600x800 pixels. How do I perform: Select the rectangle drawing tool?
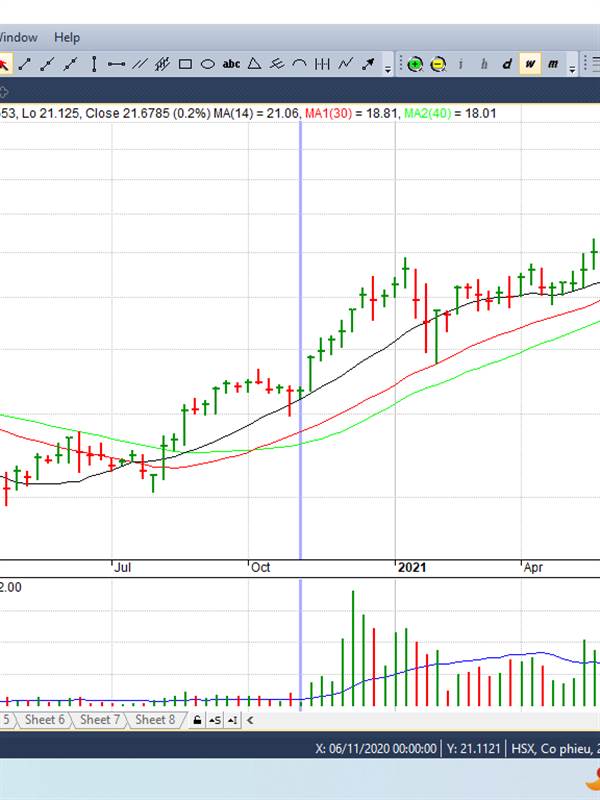click(185, 64)
